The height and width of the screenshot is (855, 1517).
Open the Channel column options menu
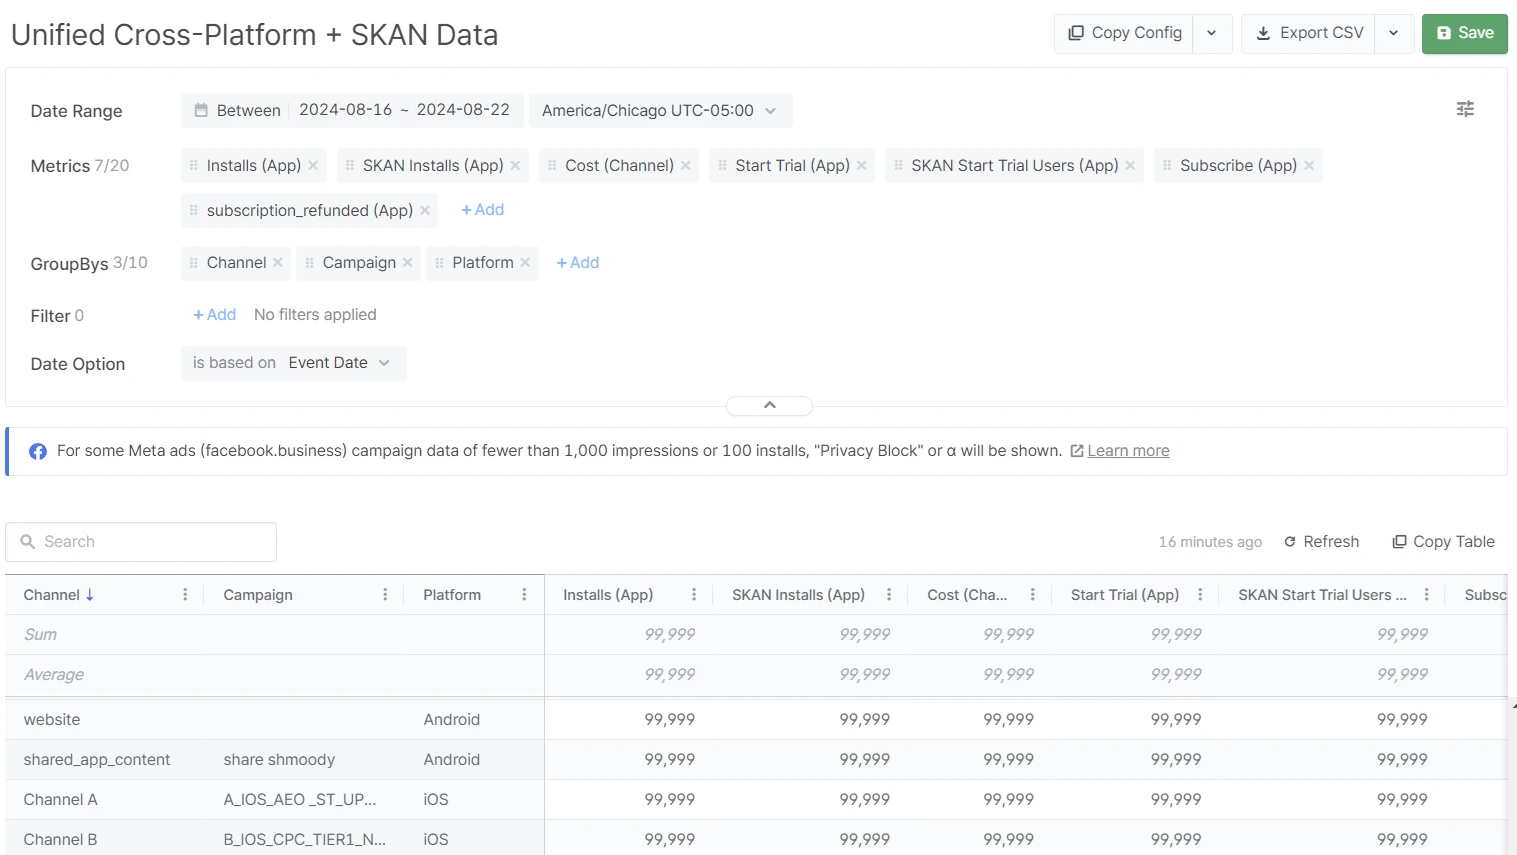point(185,595)
